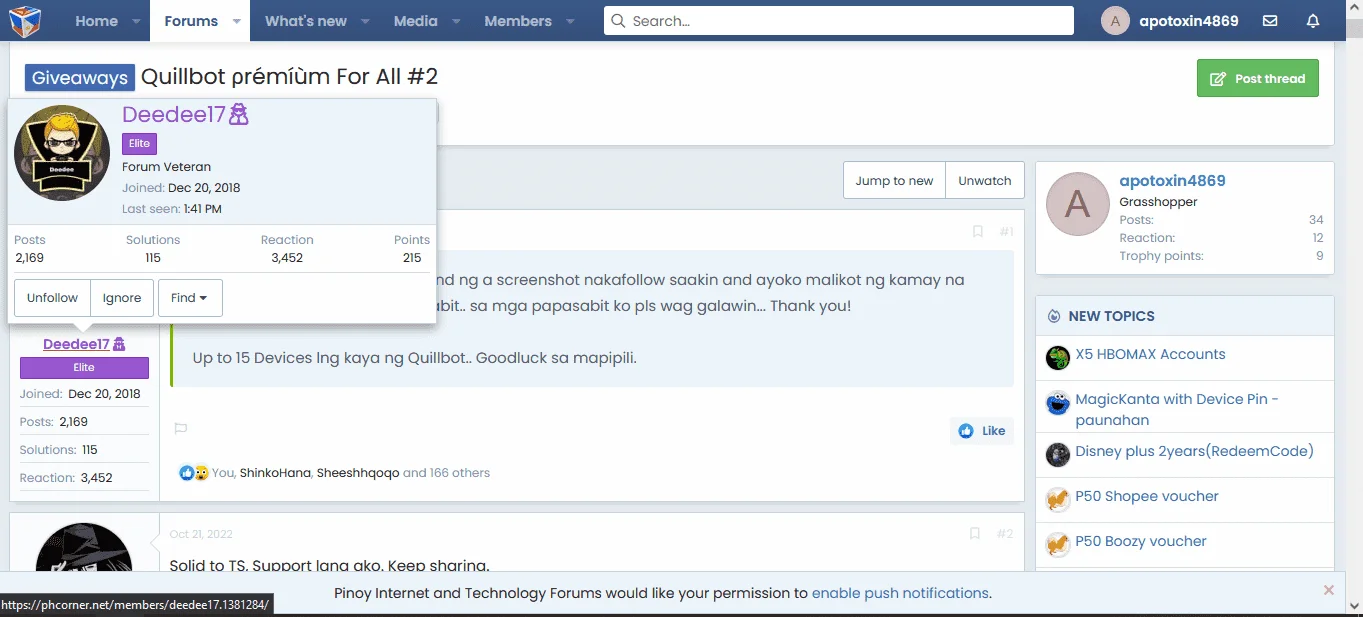
Task: Expand the Members menu arrow
Action: click(x=570, y=21)
